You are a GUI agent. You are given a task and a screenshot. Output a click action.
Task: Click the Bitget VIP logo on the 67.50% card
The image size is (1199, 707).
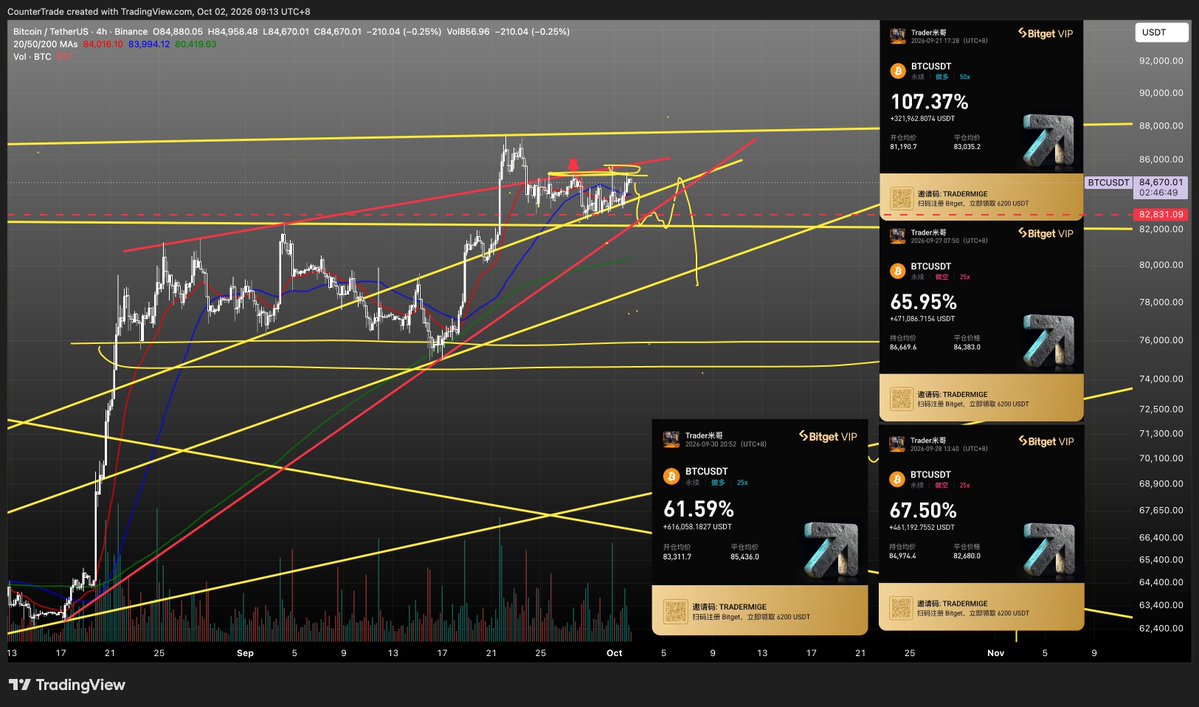pos(1045,441)
